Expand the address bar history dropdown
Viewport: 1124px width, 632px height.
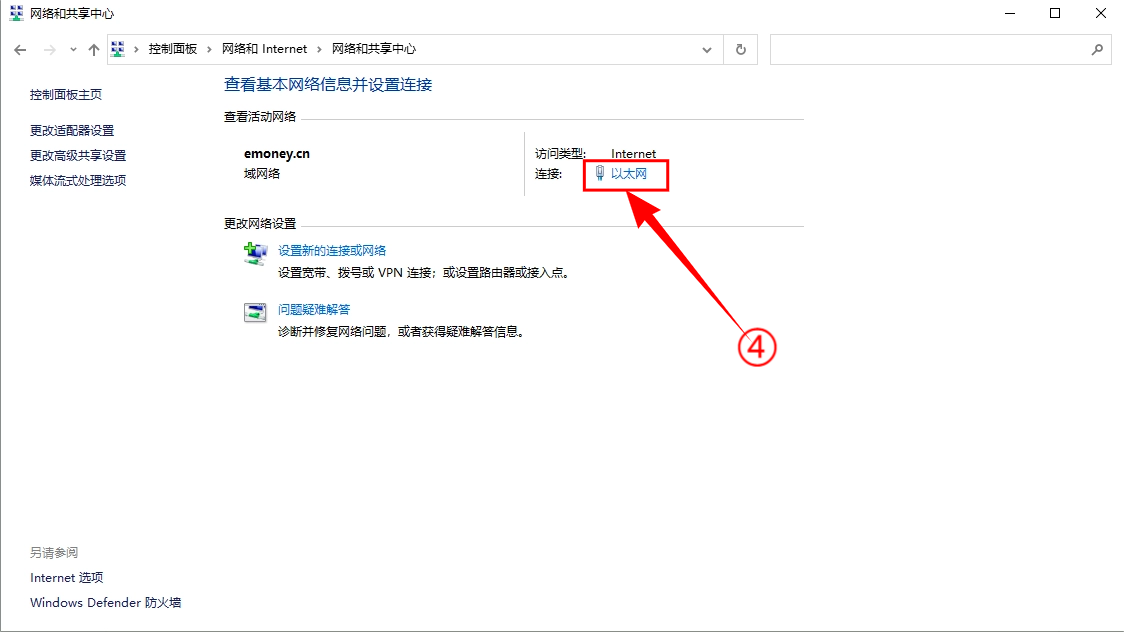707,49
